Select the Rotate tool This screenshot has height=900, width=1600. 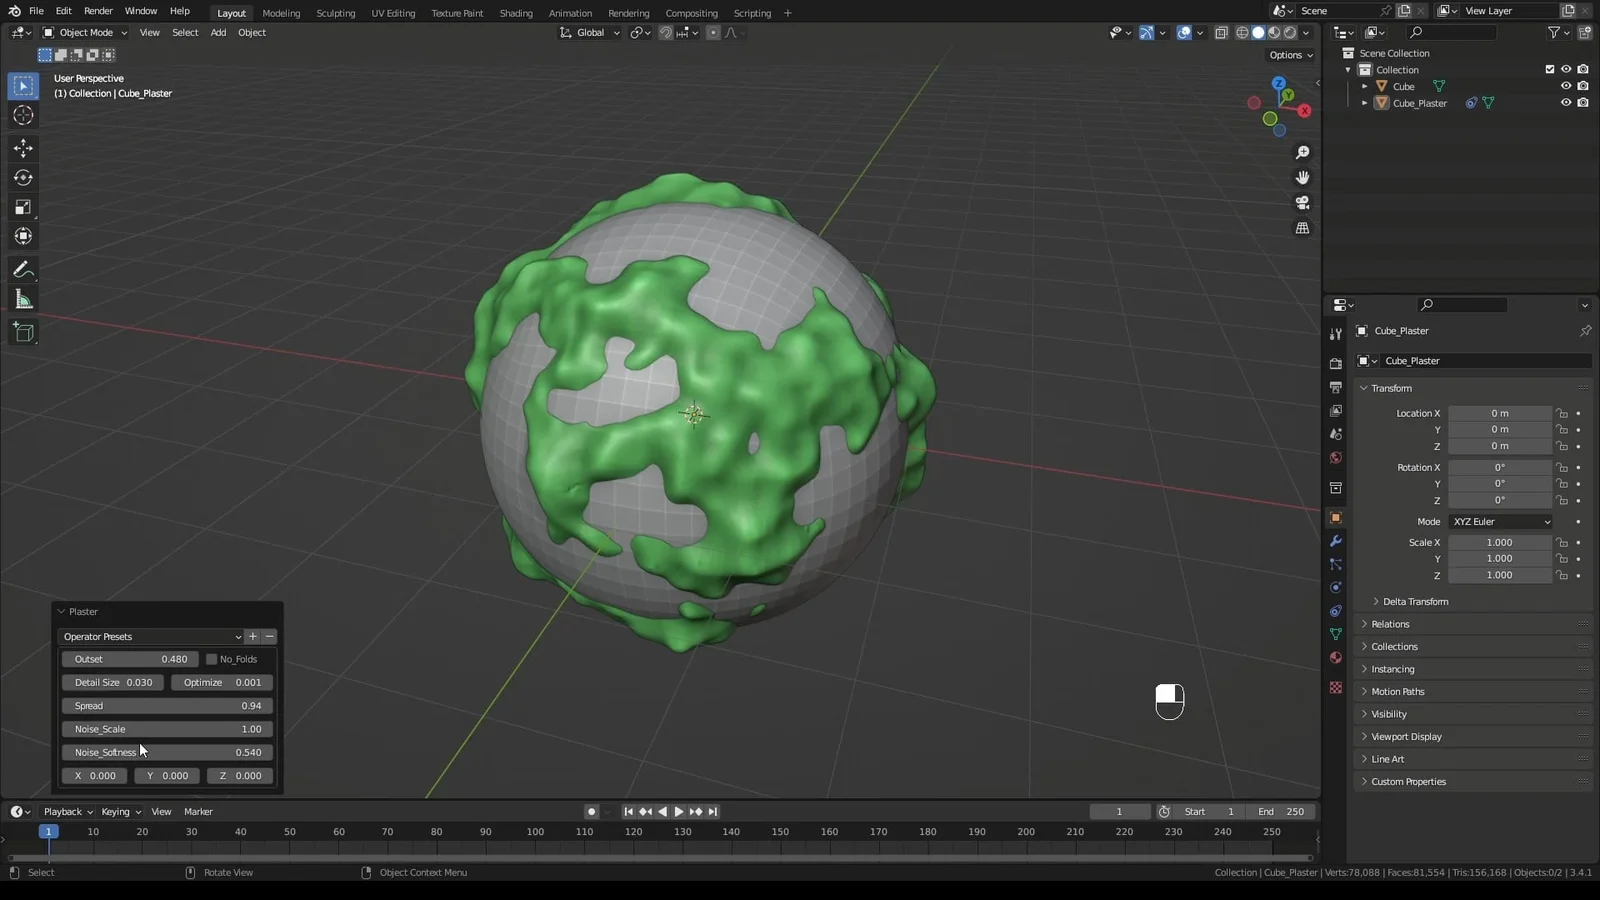click(22, 177)
